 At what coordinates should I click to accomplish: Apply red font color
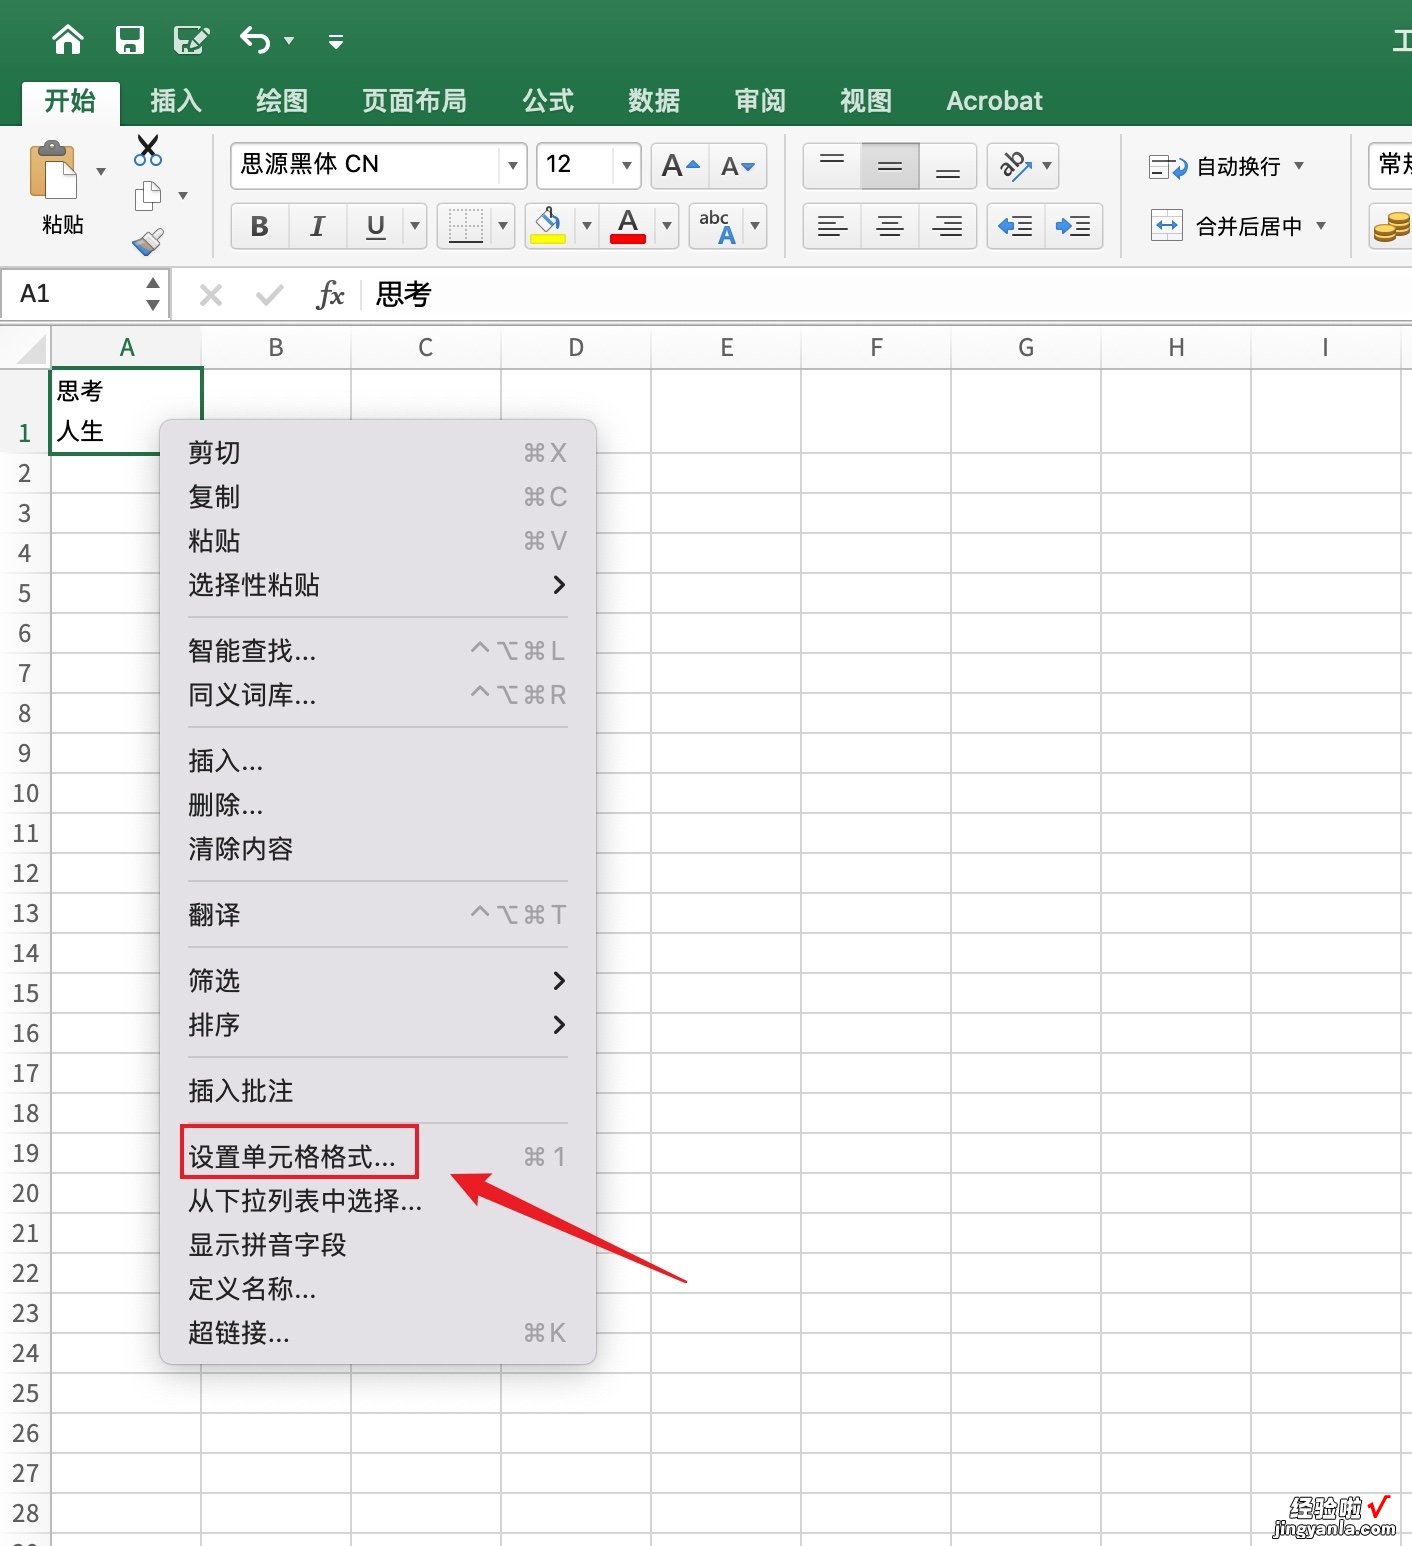(x=628, y=226)
